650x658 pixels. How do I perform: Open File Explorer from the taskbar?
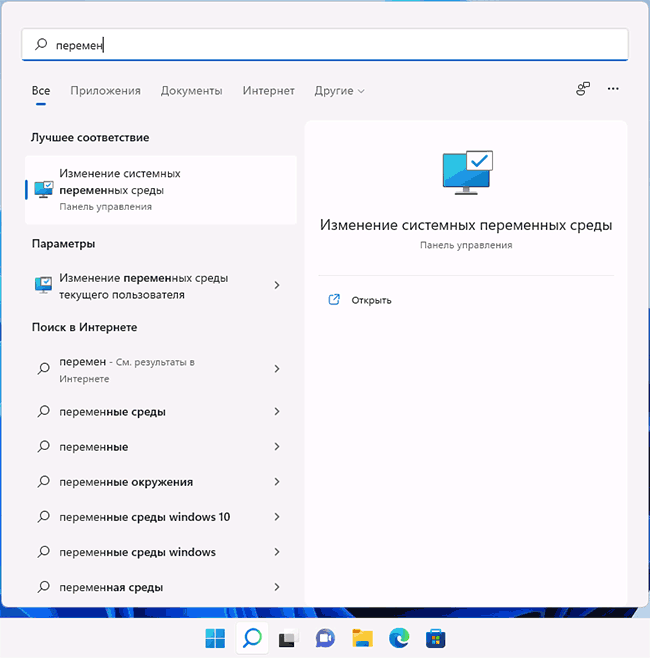point(362,638)
